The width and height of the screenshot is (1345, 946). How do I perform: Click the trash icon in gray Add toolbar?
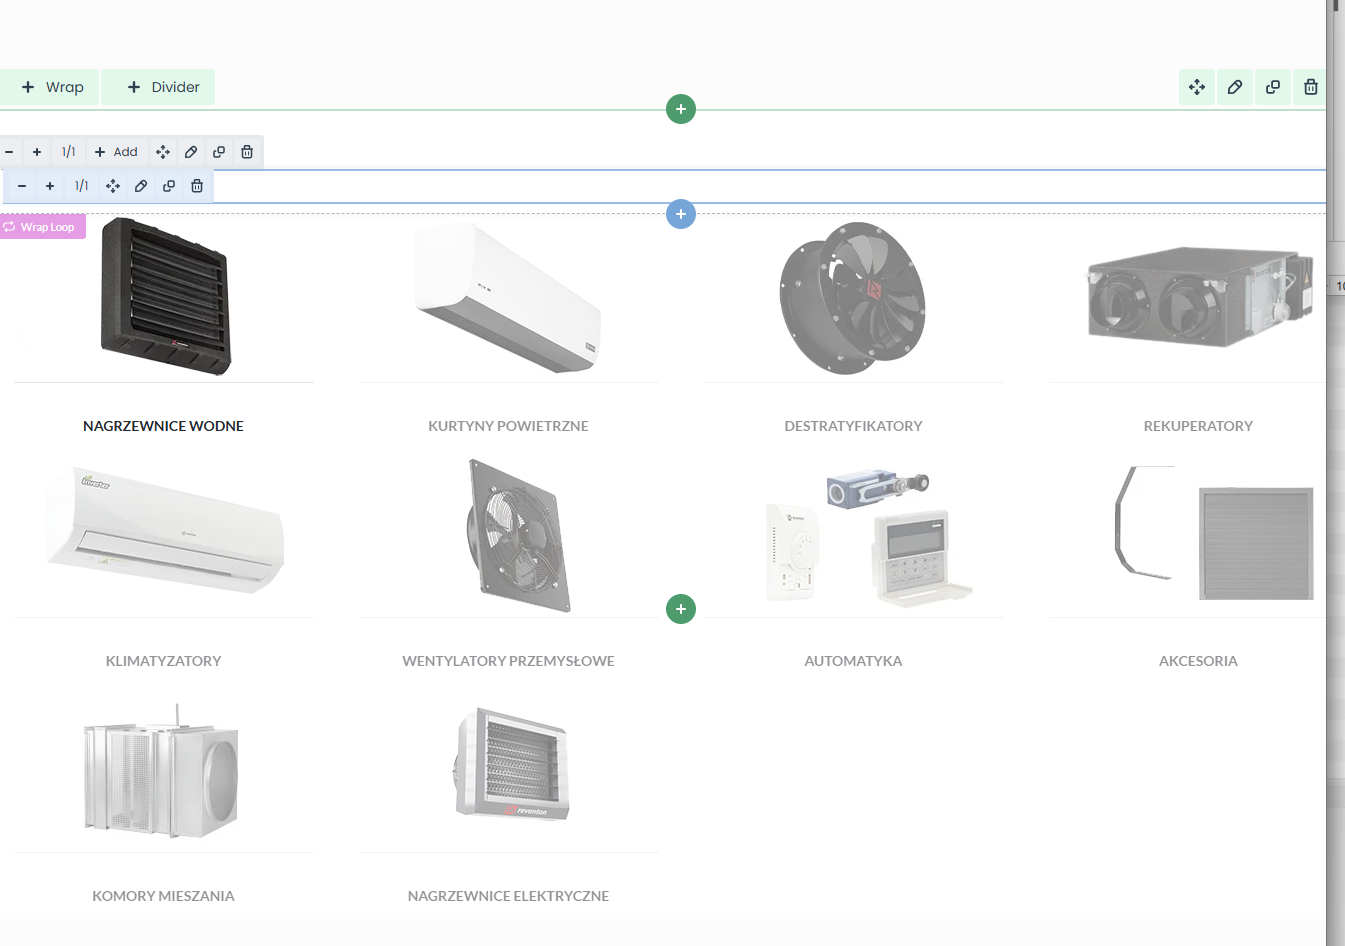pyautogui.click(x=247, y=152)
